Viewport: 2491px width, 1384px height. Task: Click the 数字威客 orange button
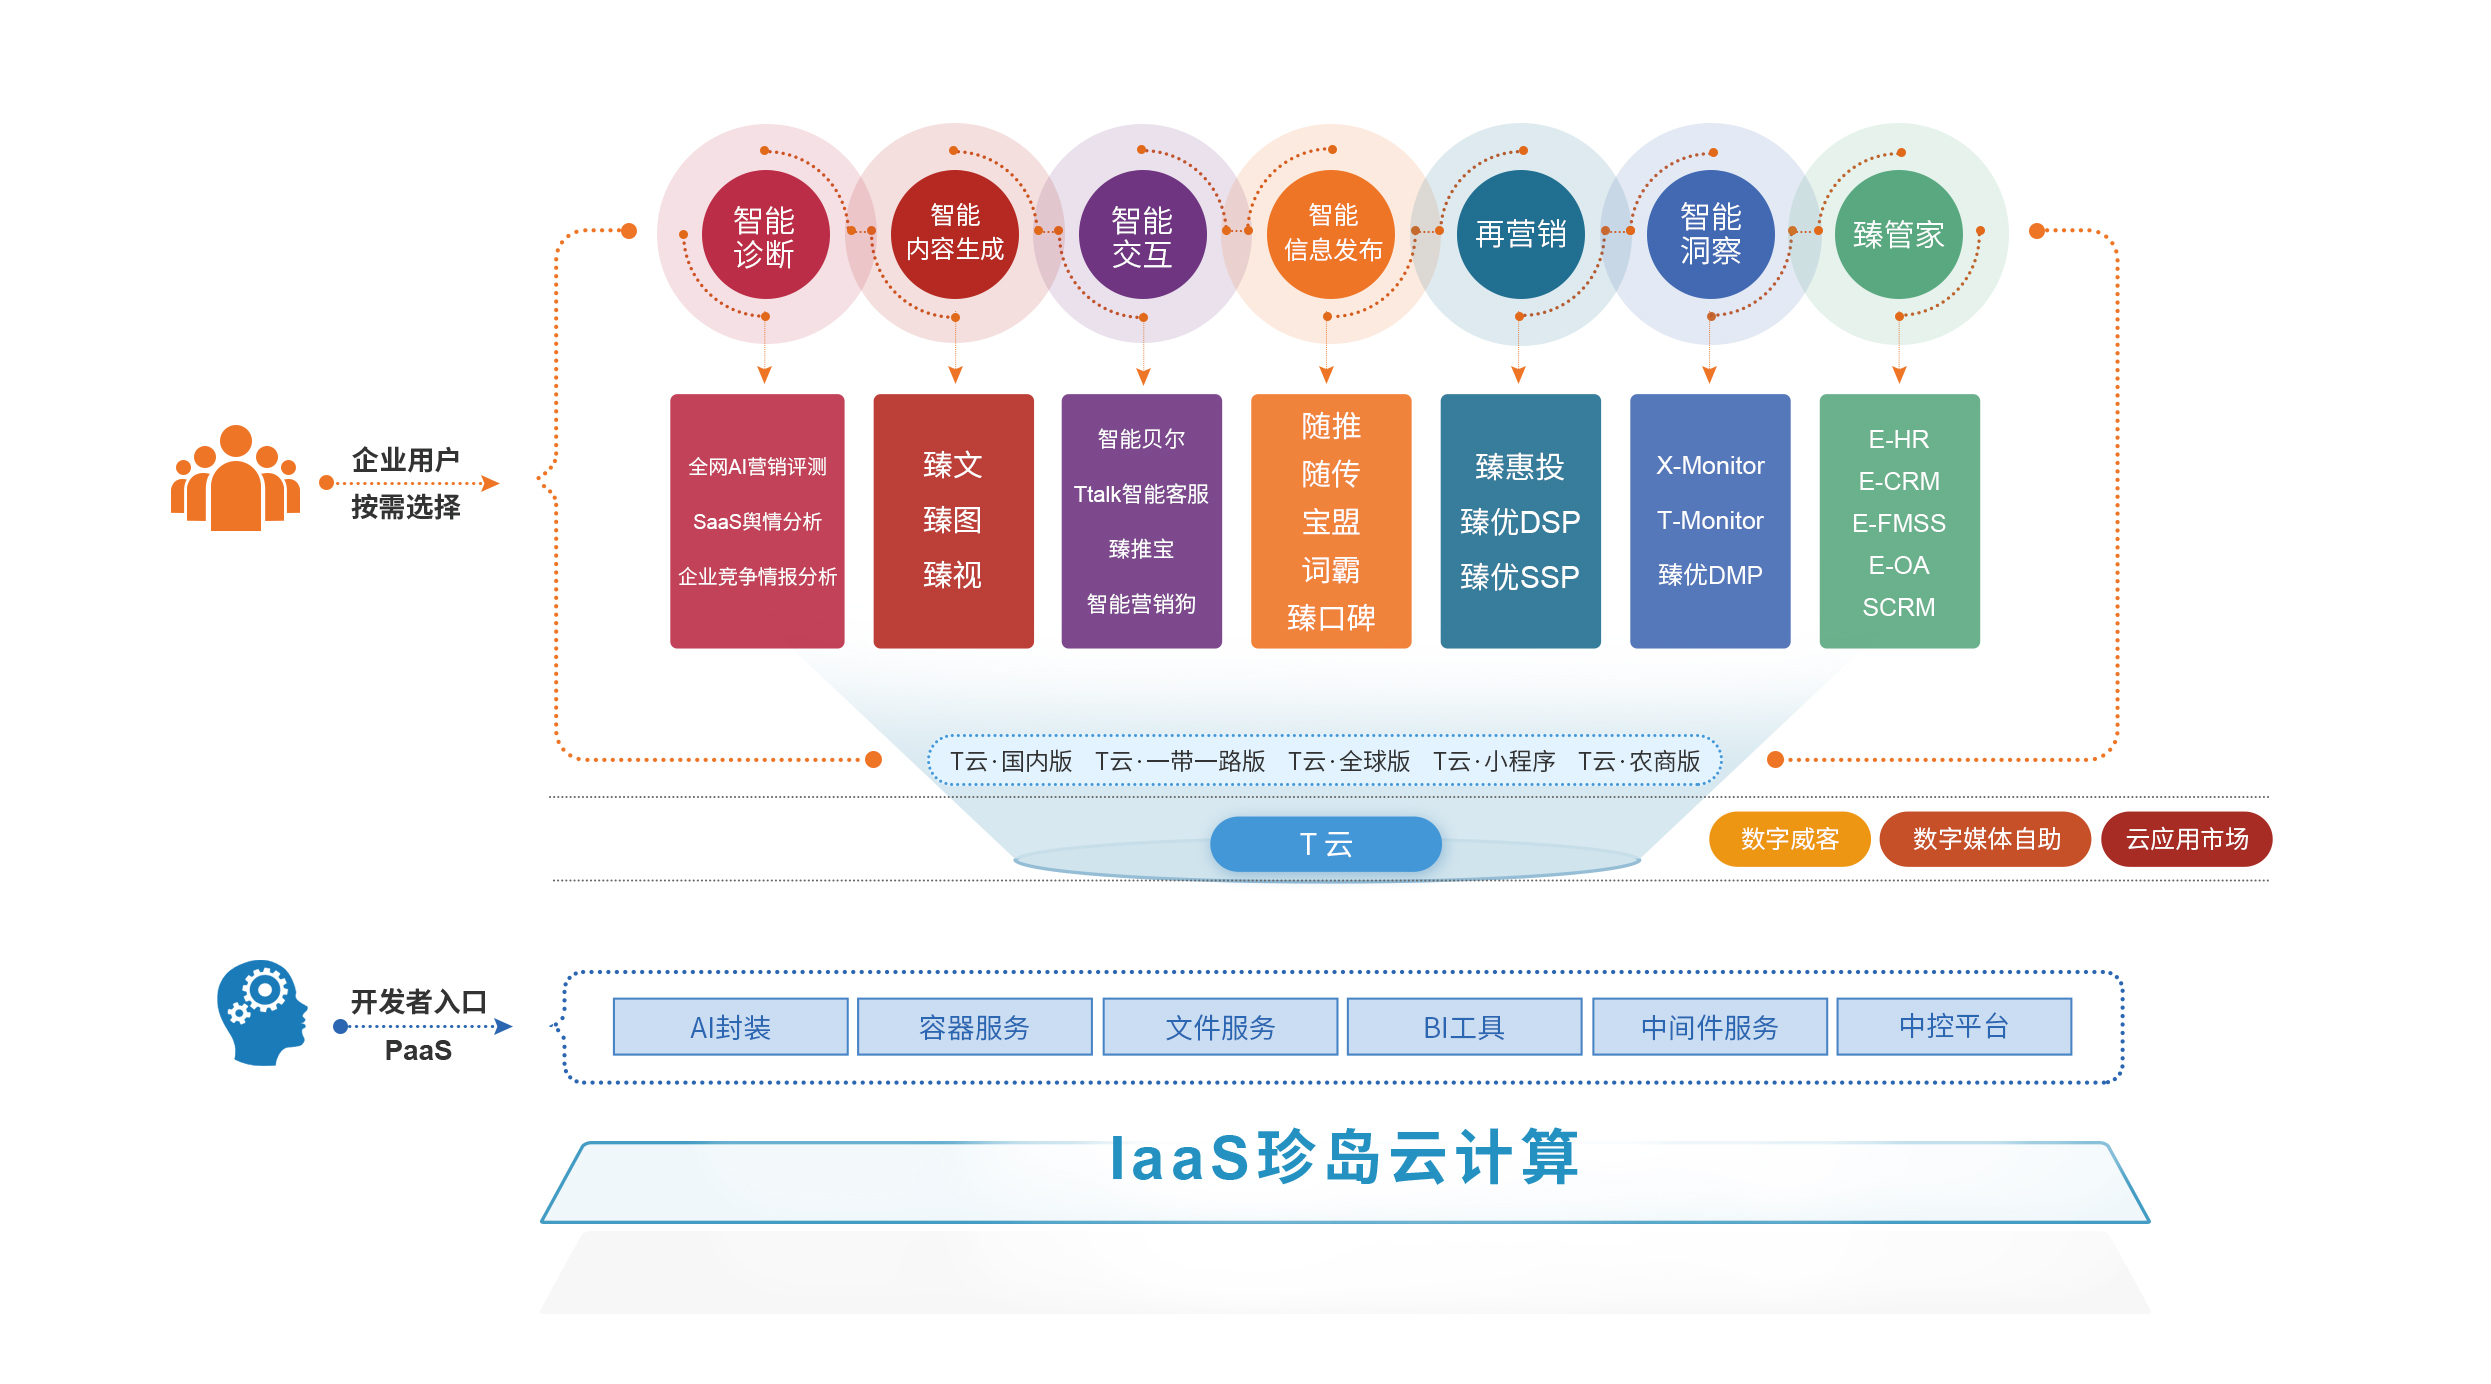[x=1789, y=839]
